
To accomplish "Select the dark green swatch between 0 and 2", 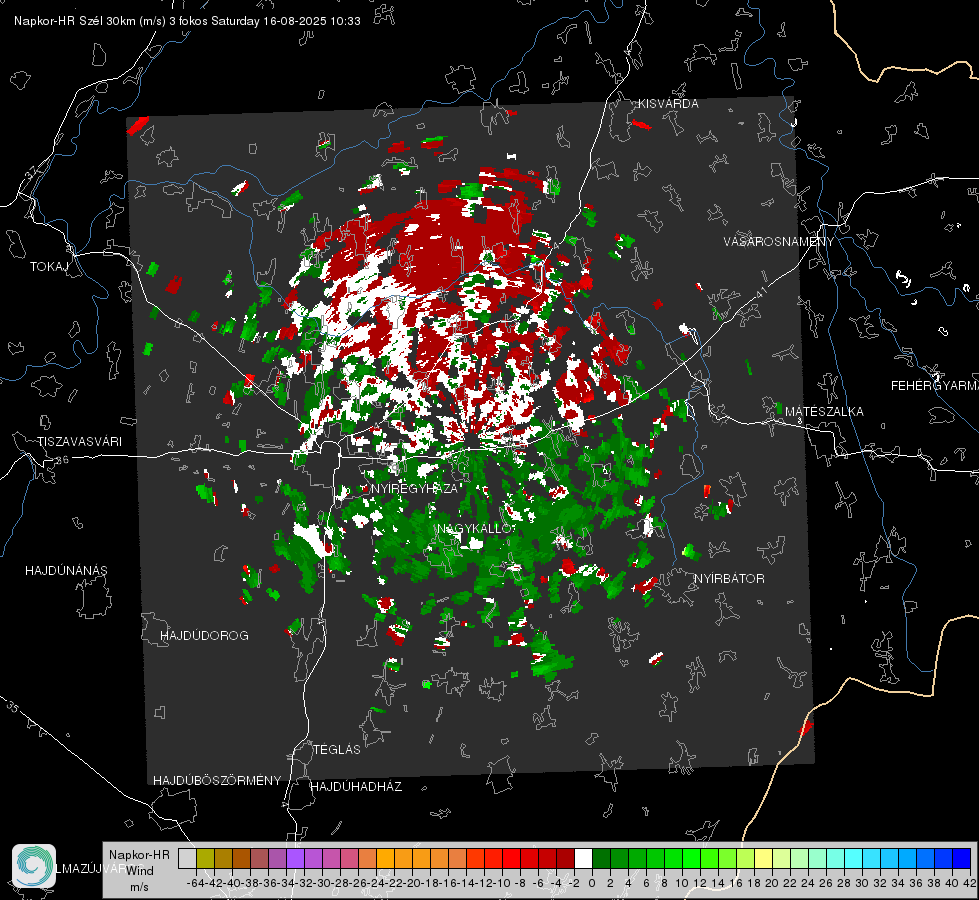I will pos(601,858).
